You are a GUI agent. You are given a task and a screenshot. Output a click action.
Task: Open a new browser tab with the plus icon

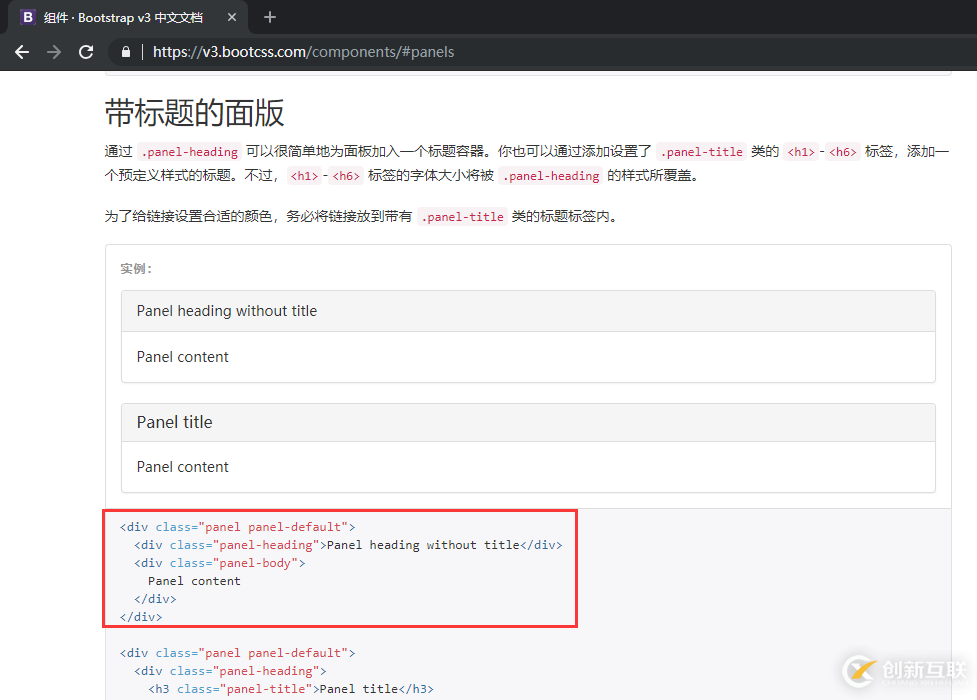click(271, 17)
